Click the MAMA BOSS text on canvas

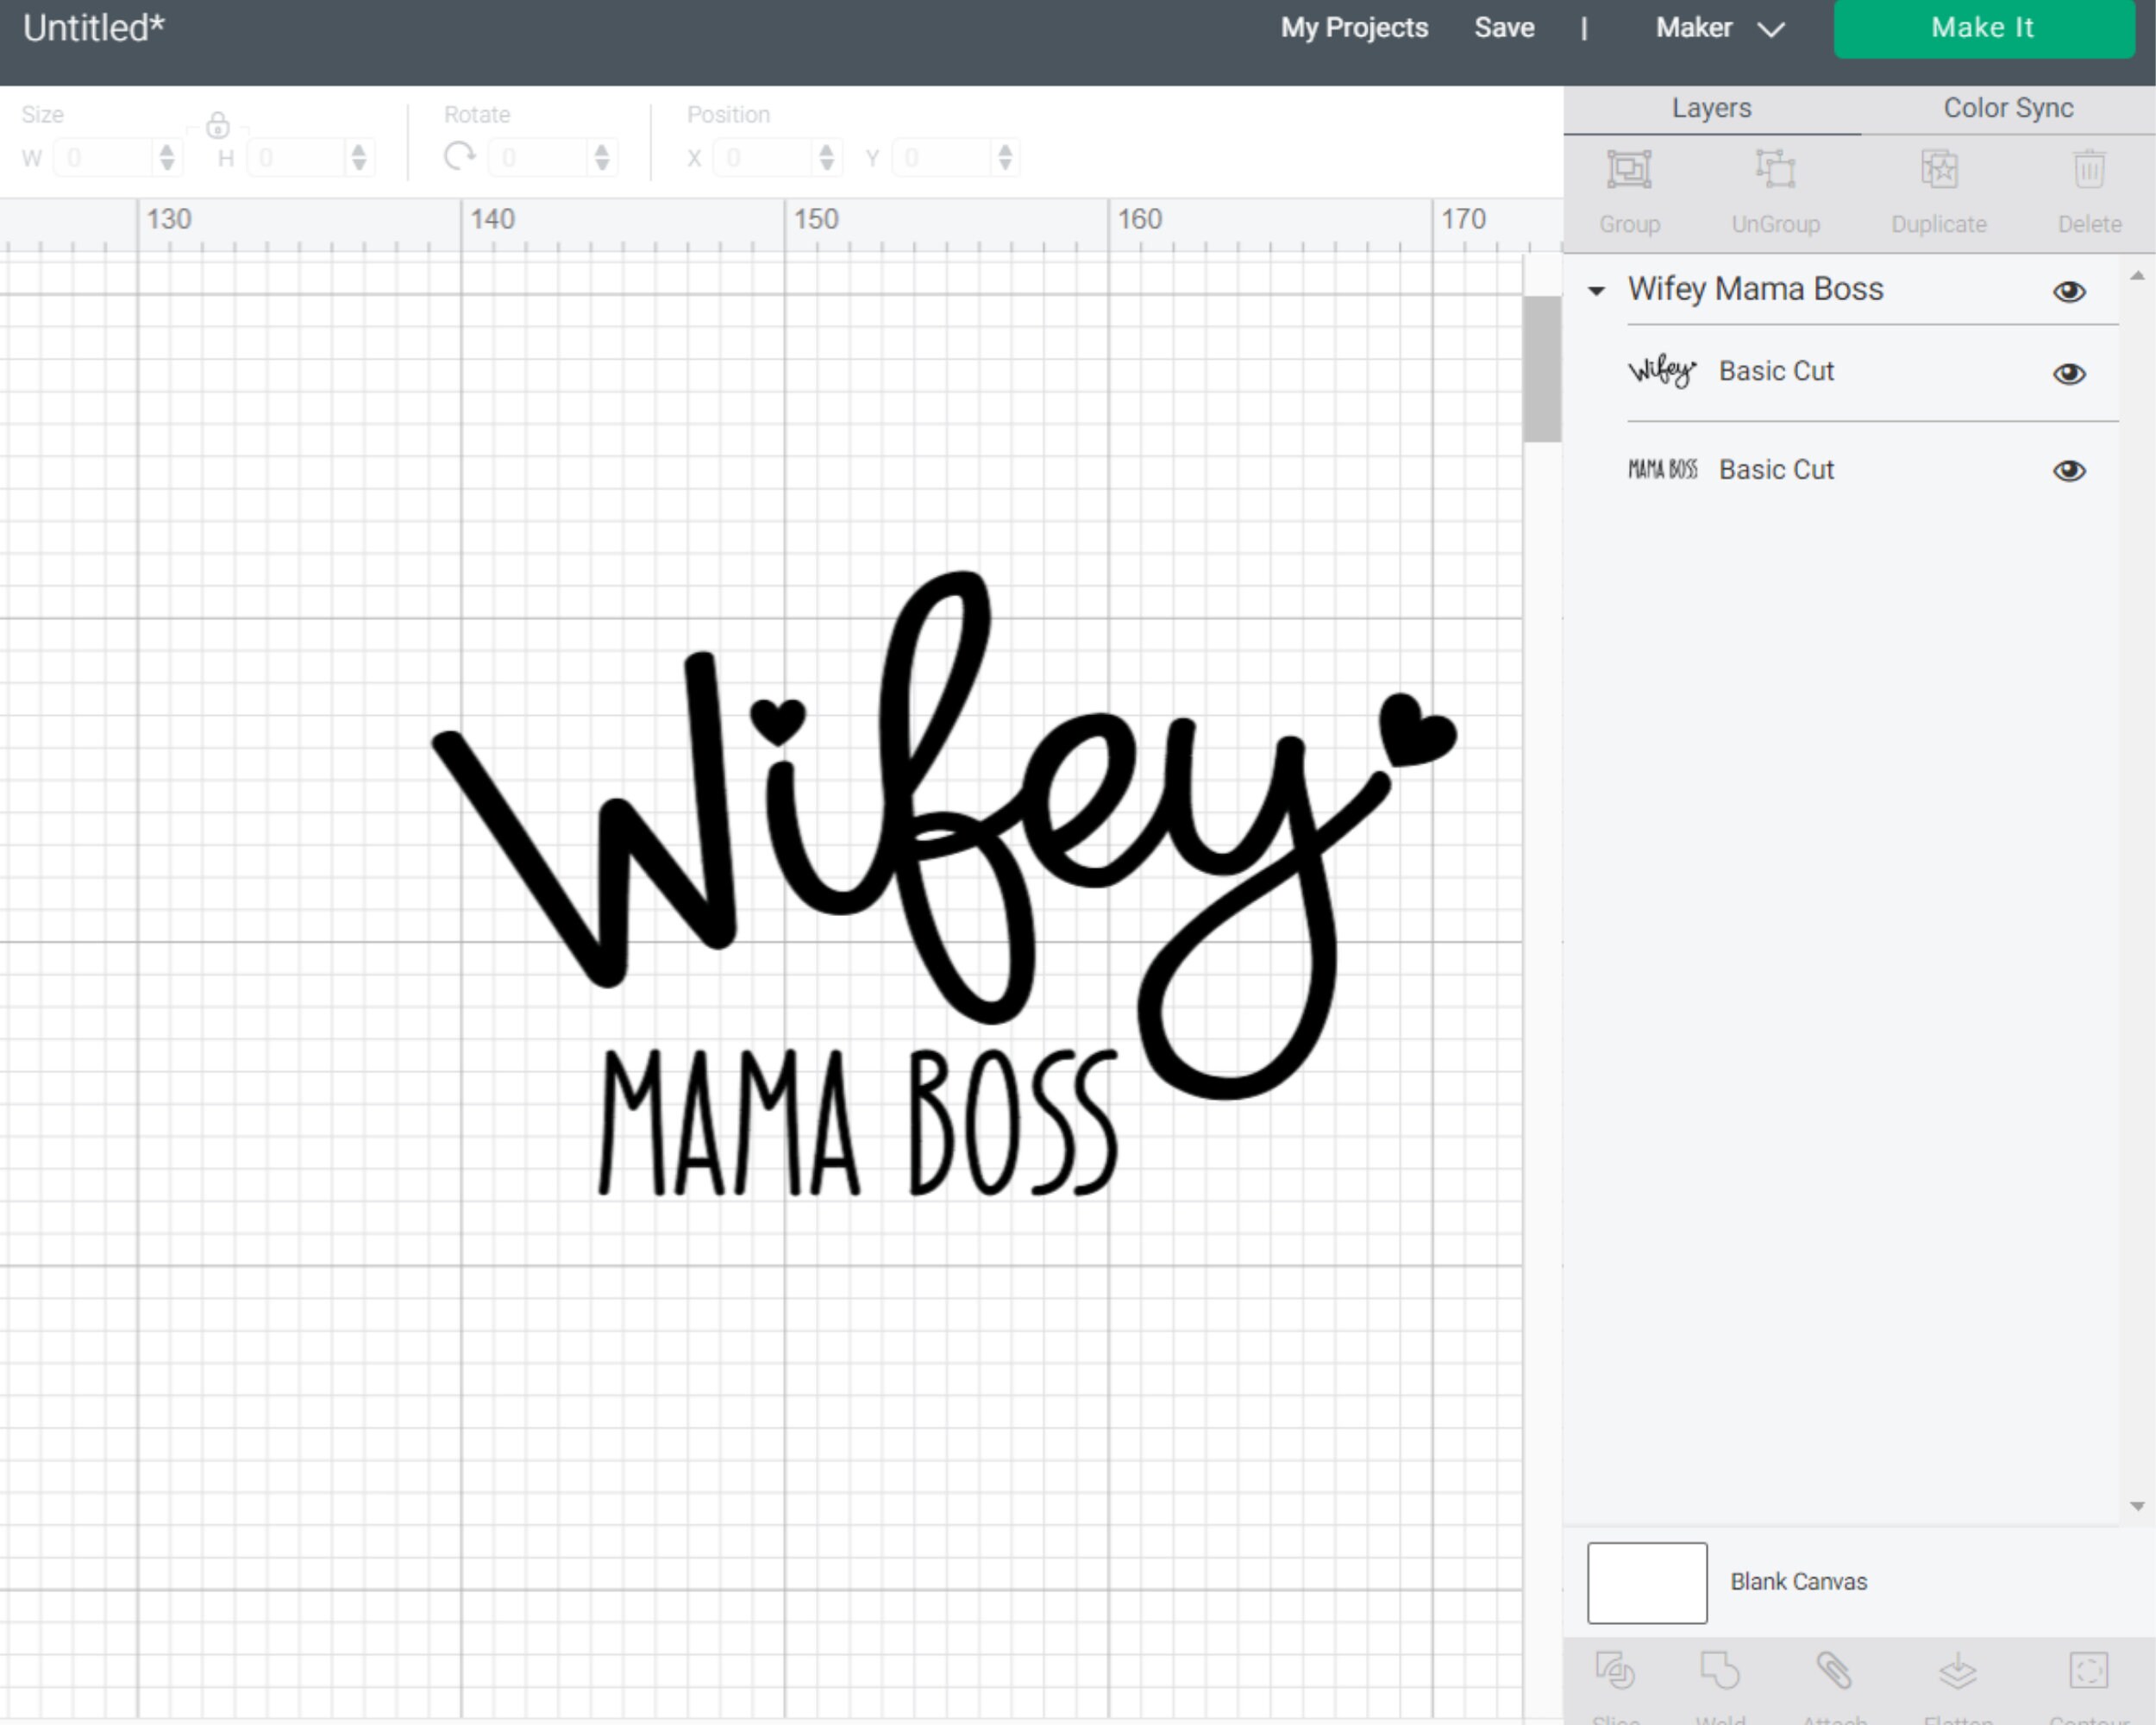pyautogui.click(x=858, y=1122)
